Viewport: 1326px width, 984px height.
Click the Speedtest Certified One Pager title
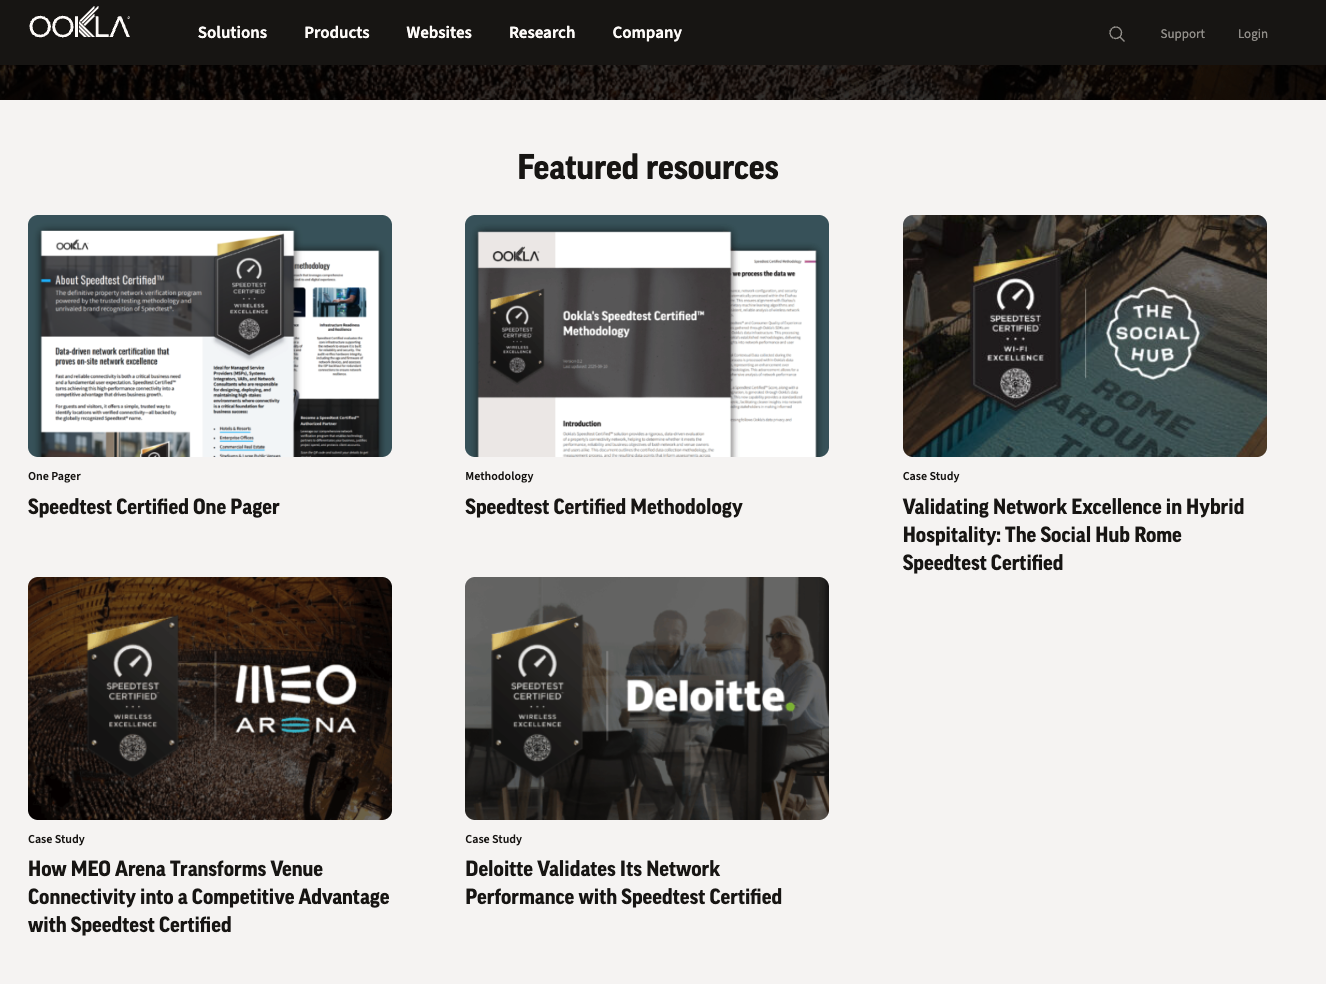click(x=154, y=507)
